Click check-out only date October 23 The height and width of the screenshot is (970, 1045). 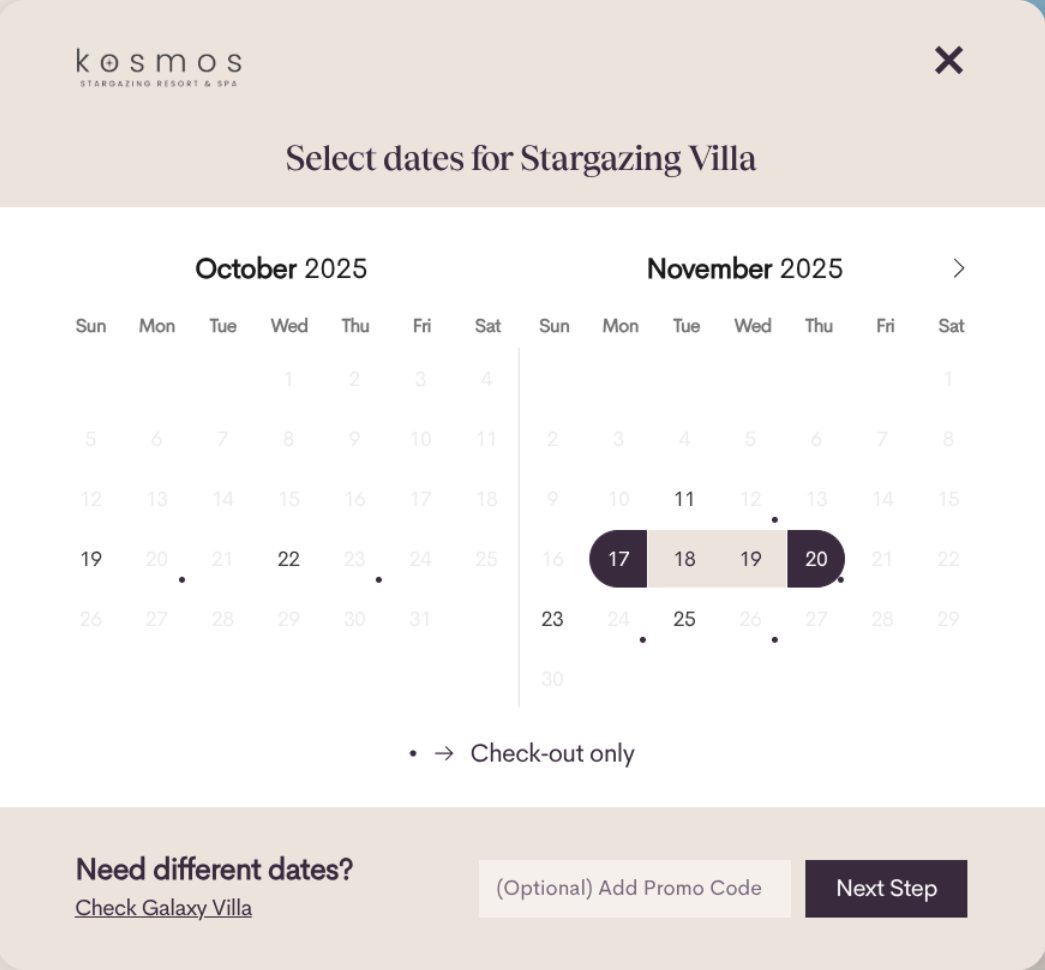[x=355, y=559]
